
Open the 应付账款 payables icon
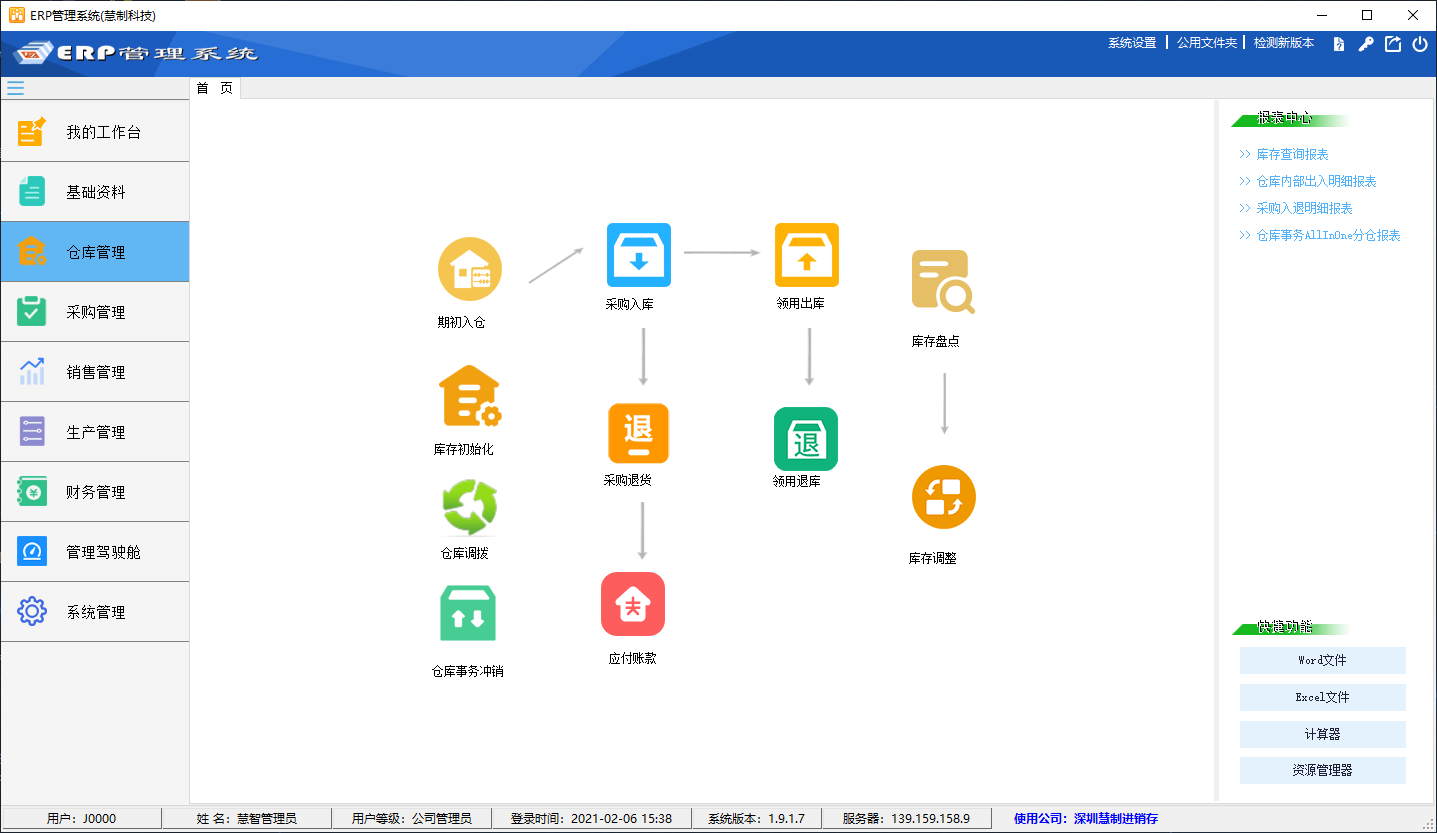coord(632,604)
